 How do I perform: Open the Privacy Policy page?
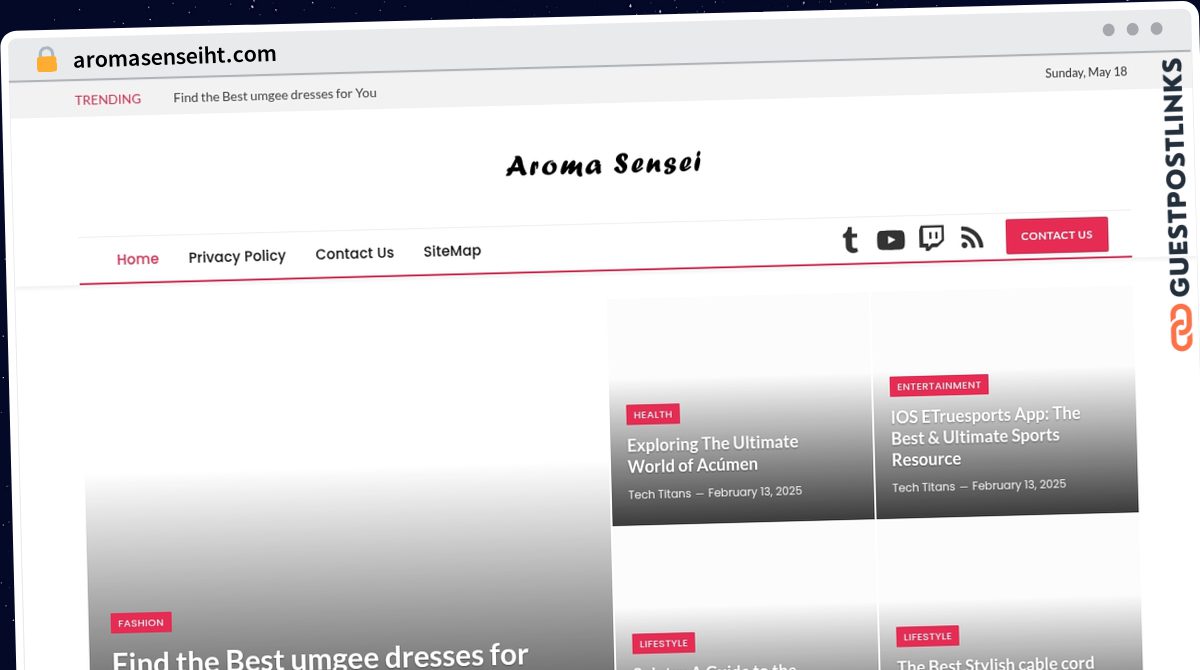[x=236, y=256]
